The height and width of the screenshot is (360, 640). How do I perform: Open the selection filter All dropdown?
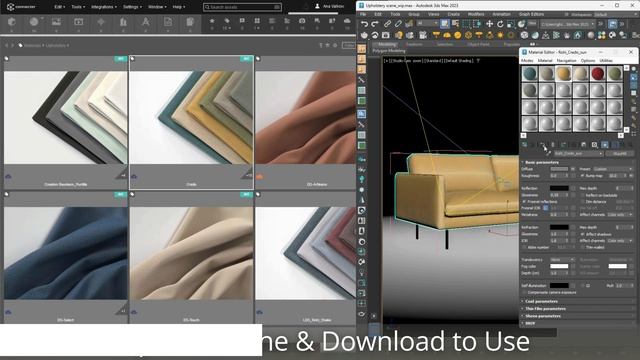click(427, 24)
